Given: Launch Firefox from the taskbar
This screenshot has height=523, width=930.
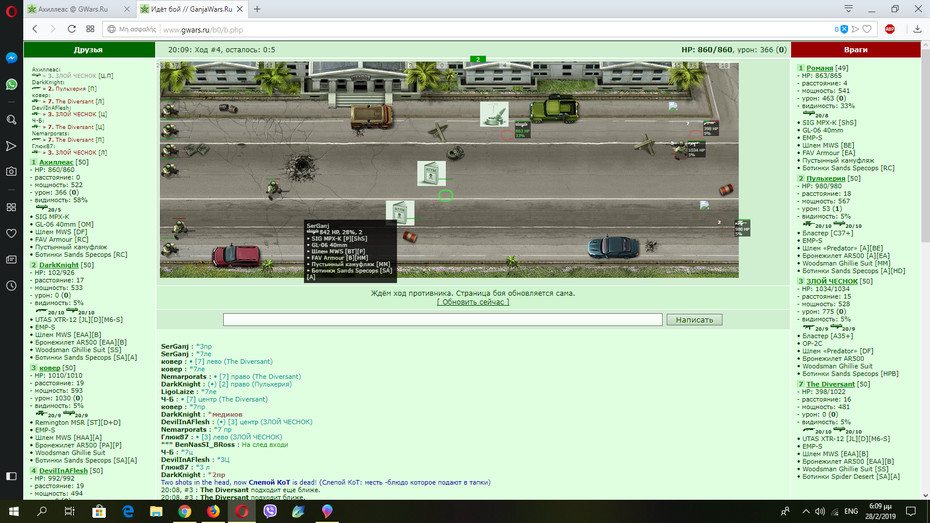Looking at the screenshot, I should (213, 511).
